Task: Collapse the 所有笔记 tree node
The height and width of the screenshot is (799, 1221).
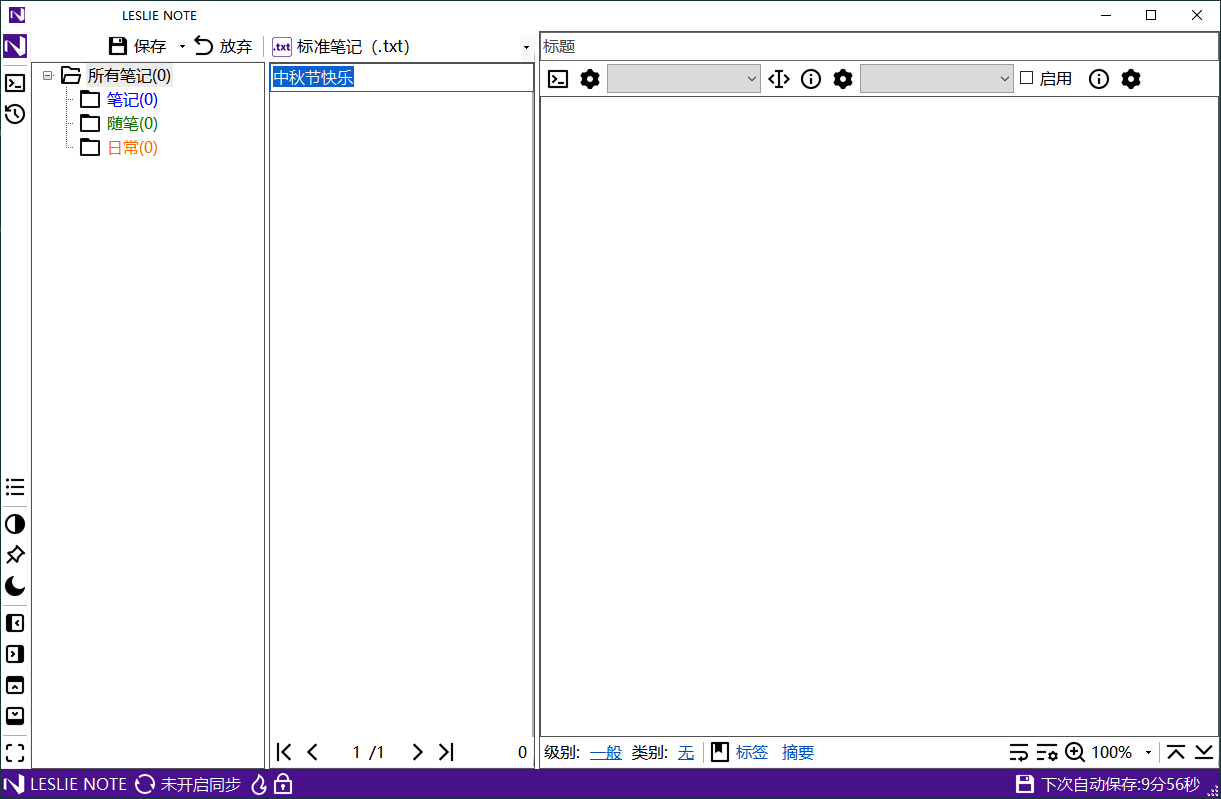Action: click(47, 76)
